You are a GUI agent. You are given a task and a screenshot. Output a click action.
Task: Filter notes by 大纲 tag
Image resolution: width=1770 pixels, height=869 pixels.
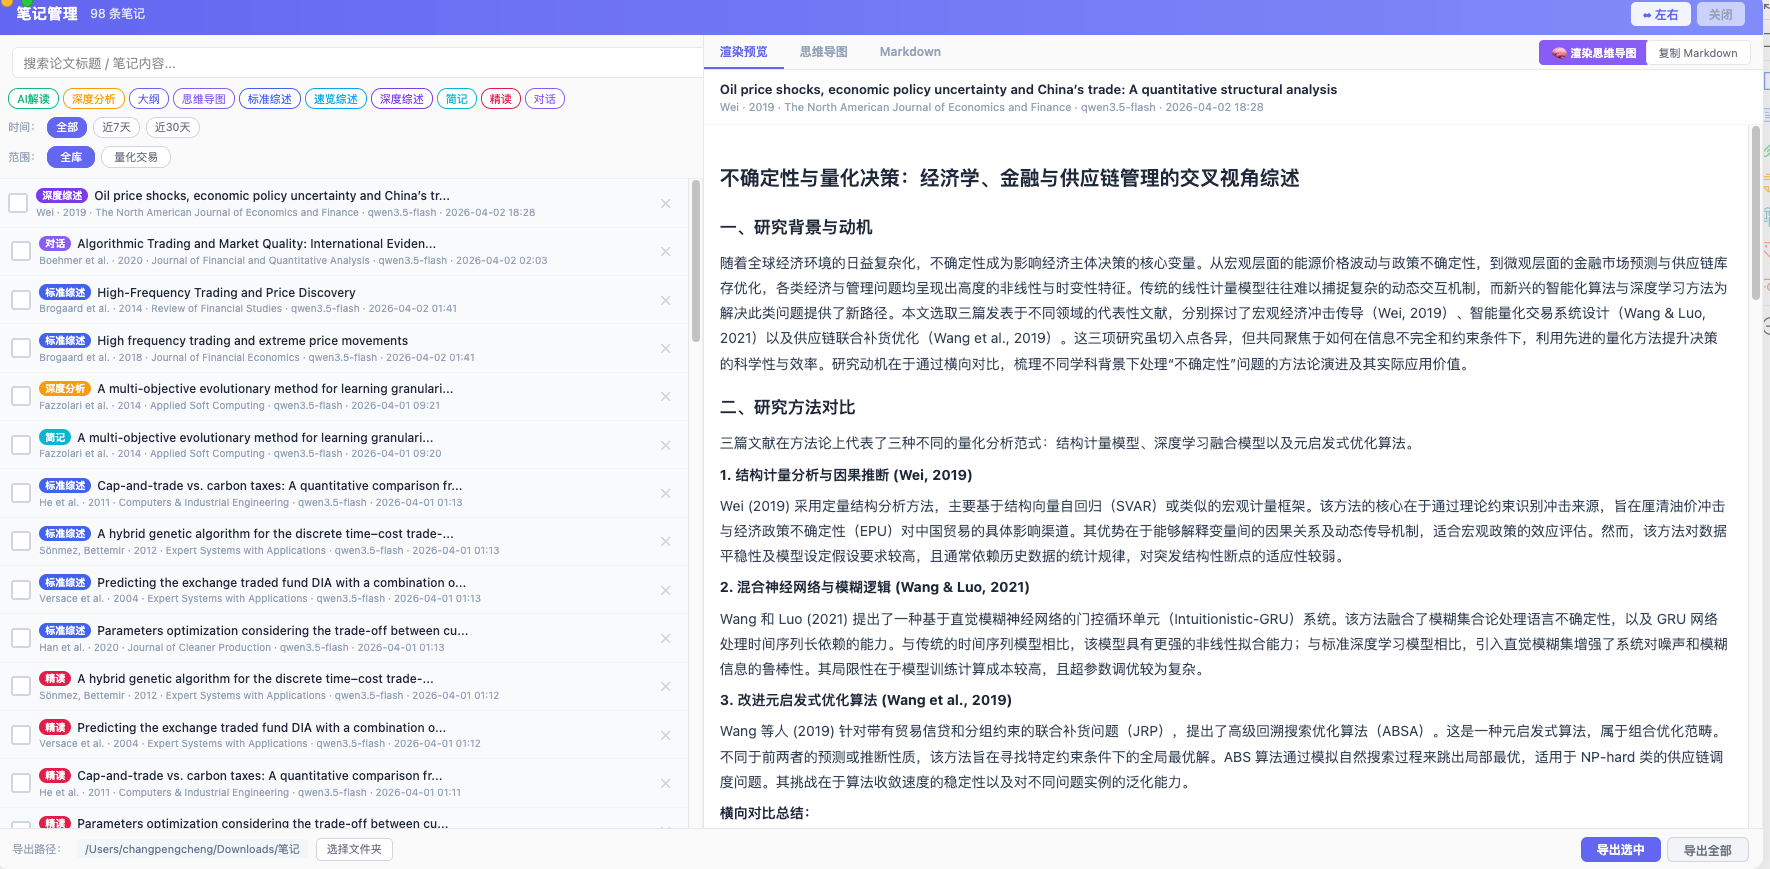[x=149, y=99]
